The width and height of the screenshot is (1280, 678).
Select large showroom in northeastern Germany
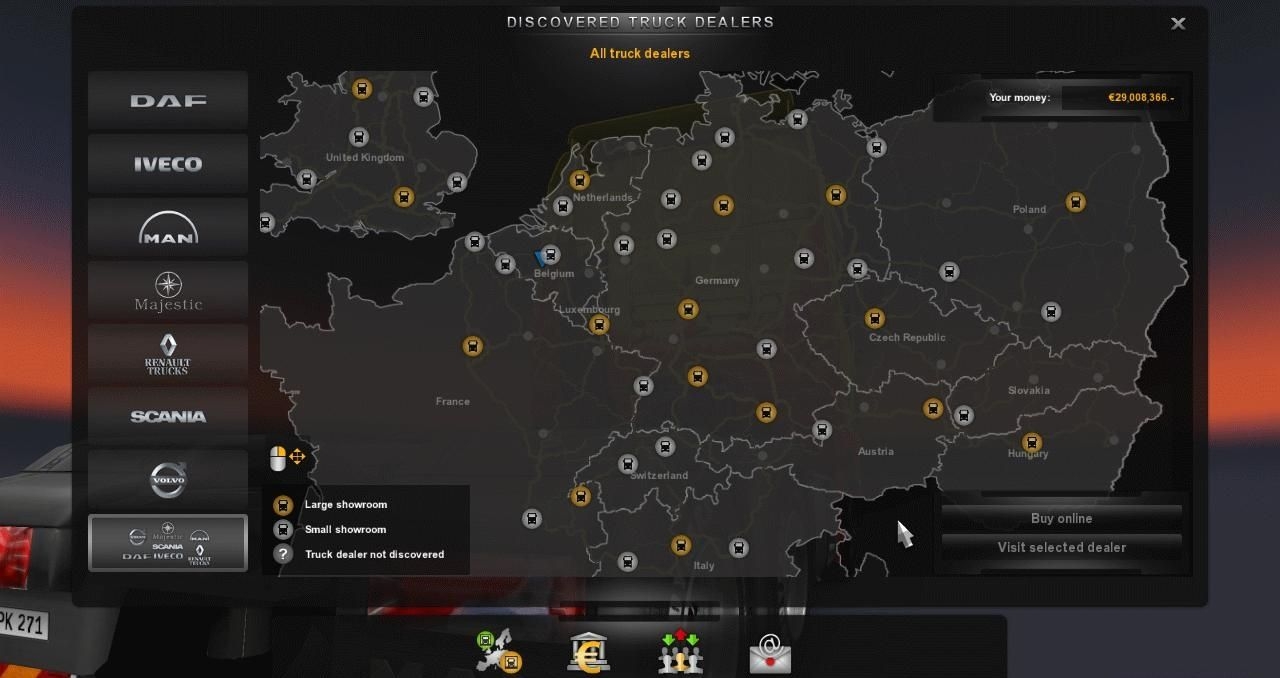[x=836, y=195]
